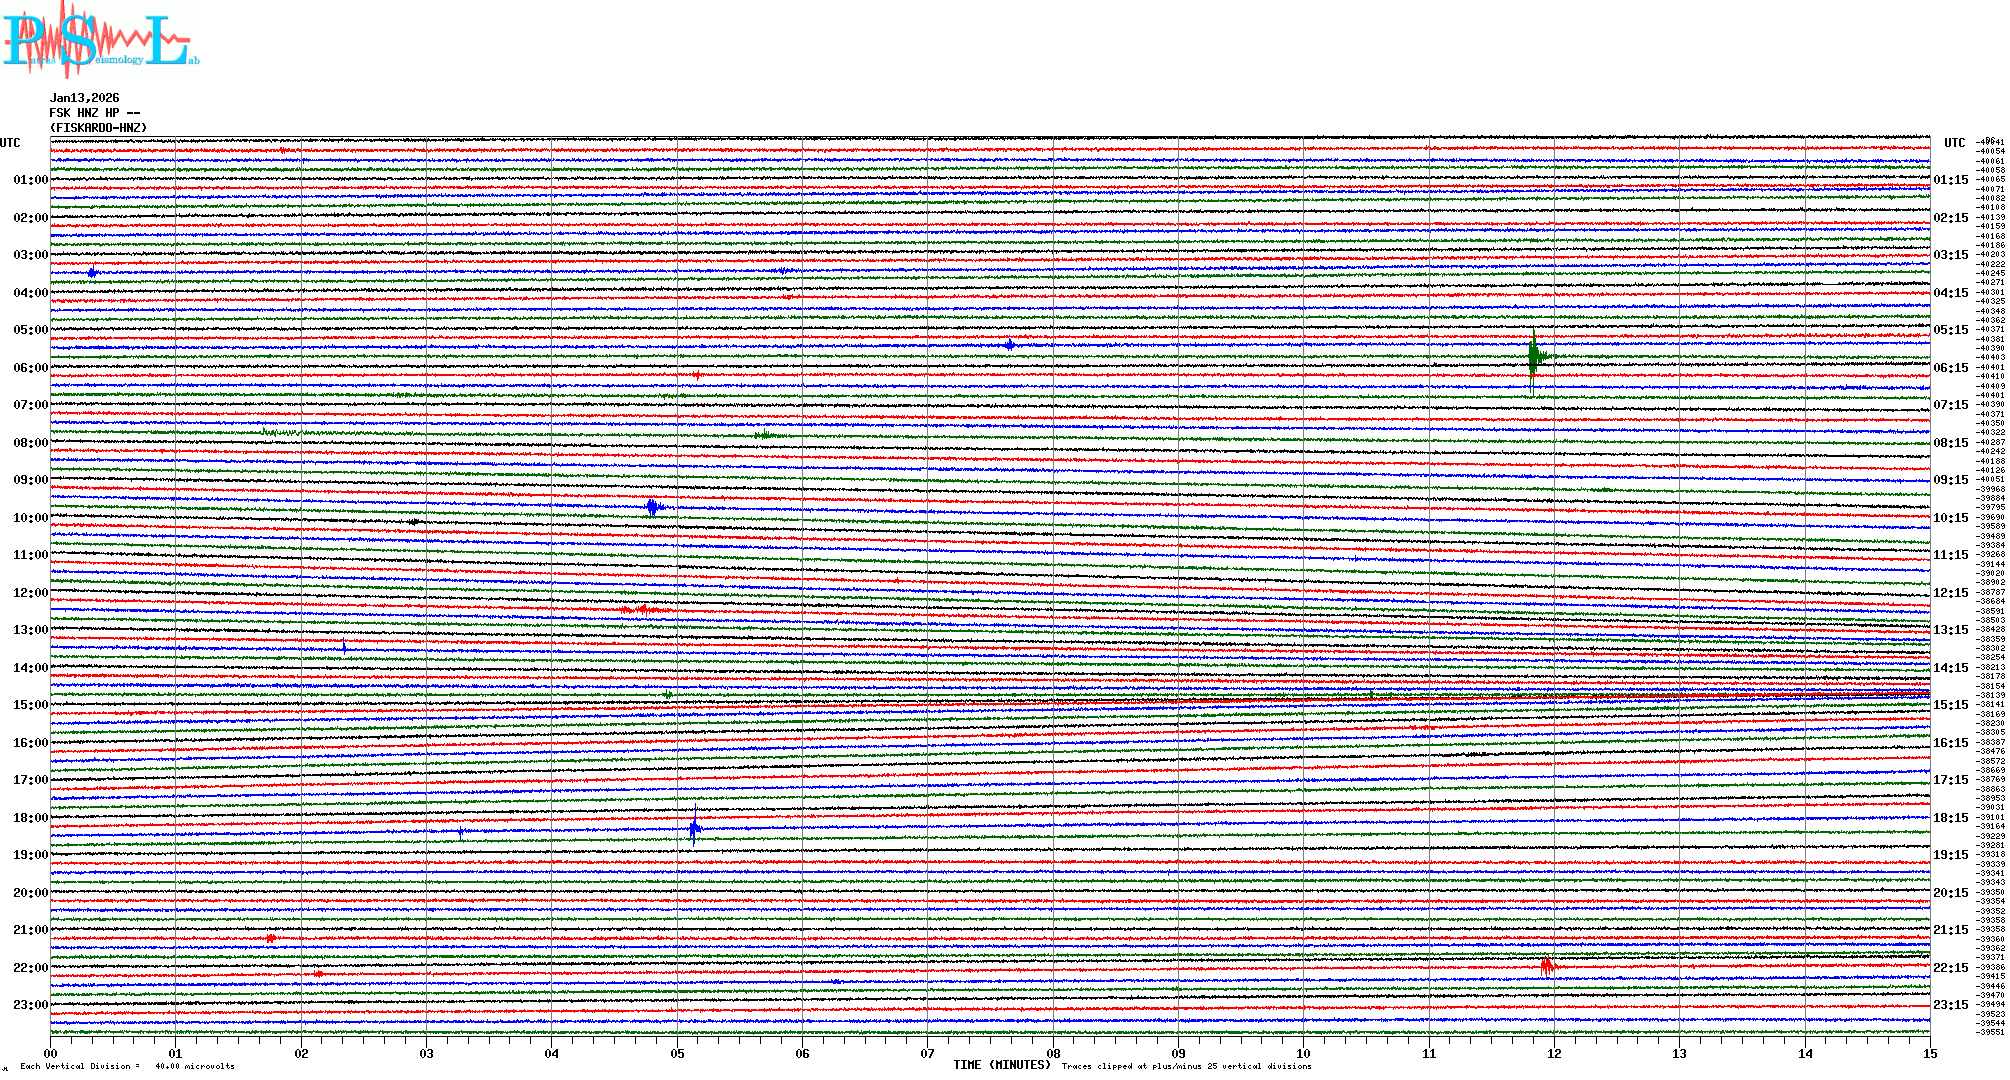
Task: Click the large green seismic event spike
Action: [x=1534, y=357]
